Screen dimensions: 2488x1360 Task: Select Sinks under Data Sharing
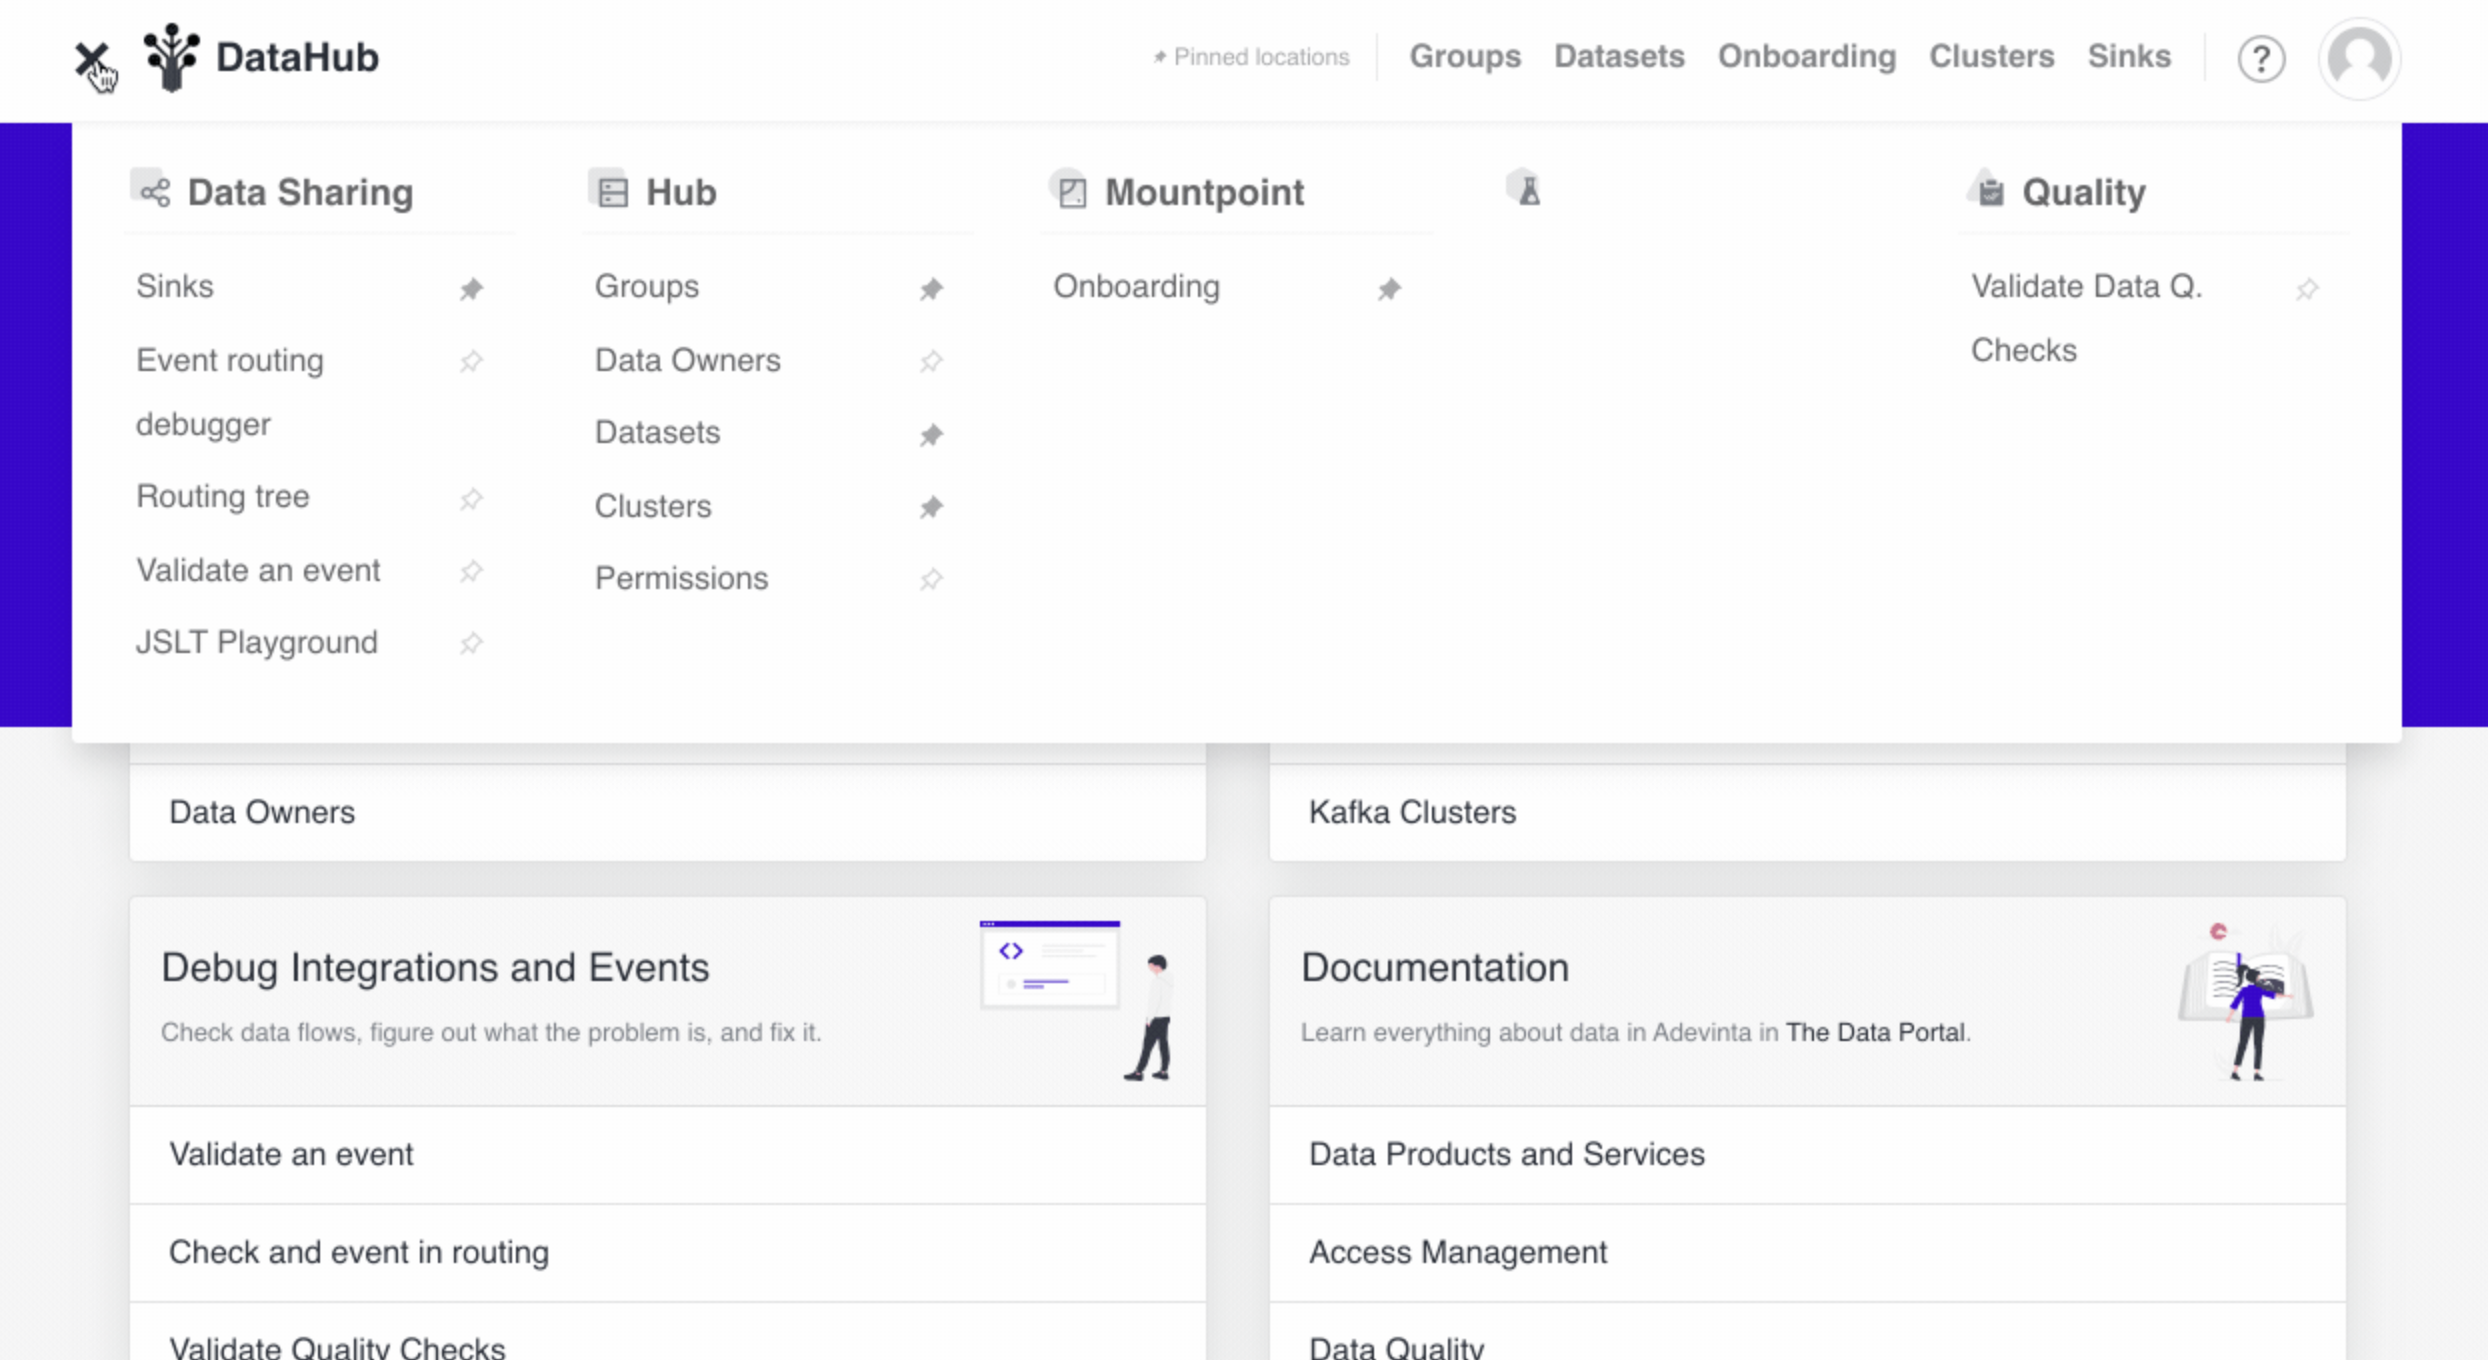click(175, 287)
